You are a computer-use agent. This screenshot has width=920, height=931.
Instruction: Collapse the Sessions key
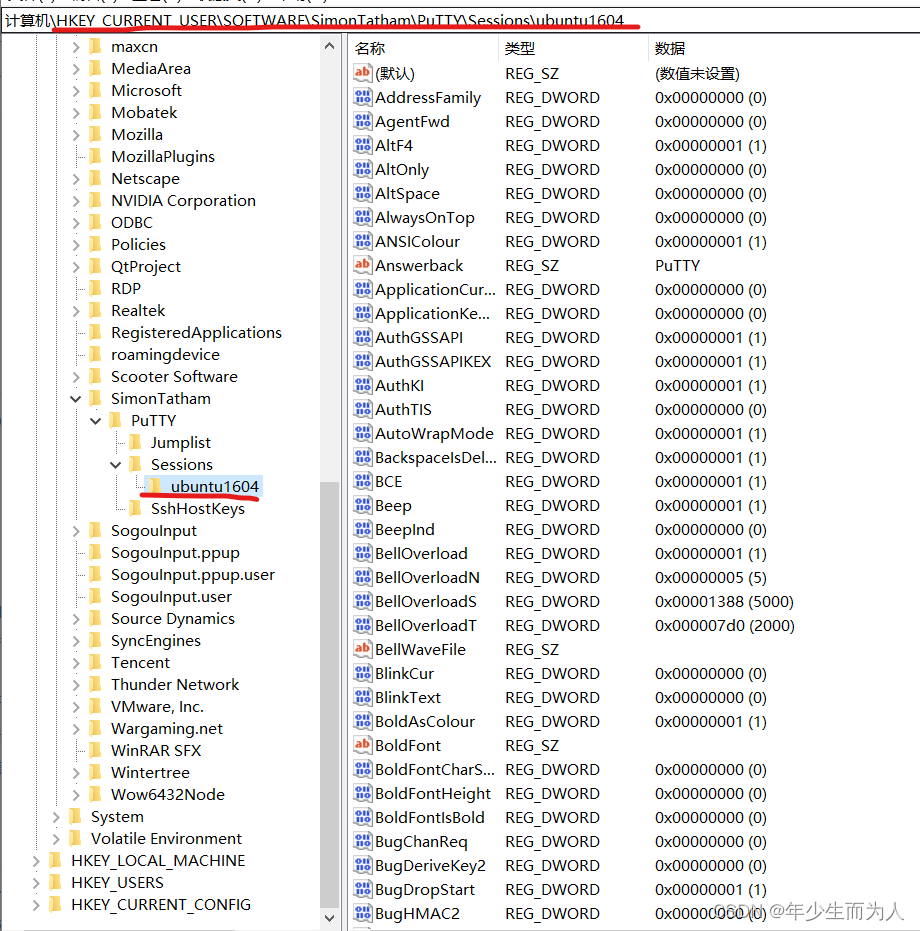tap(116, 464)
